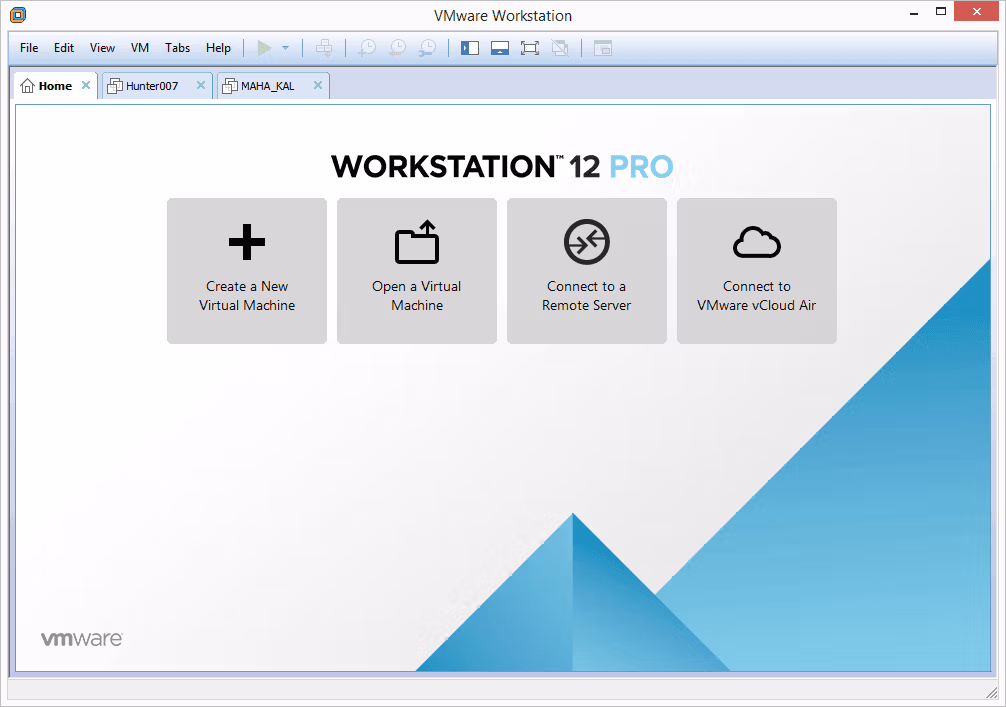Screen dimensions: 1006x707
Task: Click Connect to VMware vCloud Air cloud
Action: coord(757,271)
